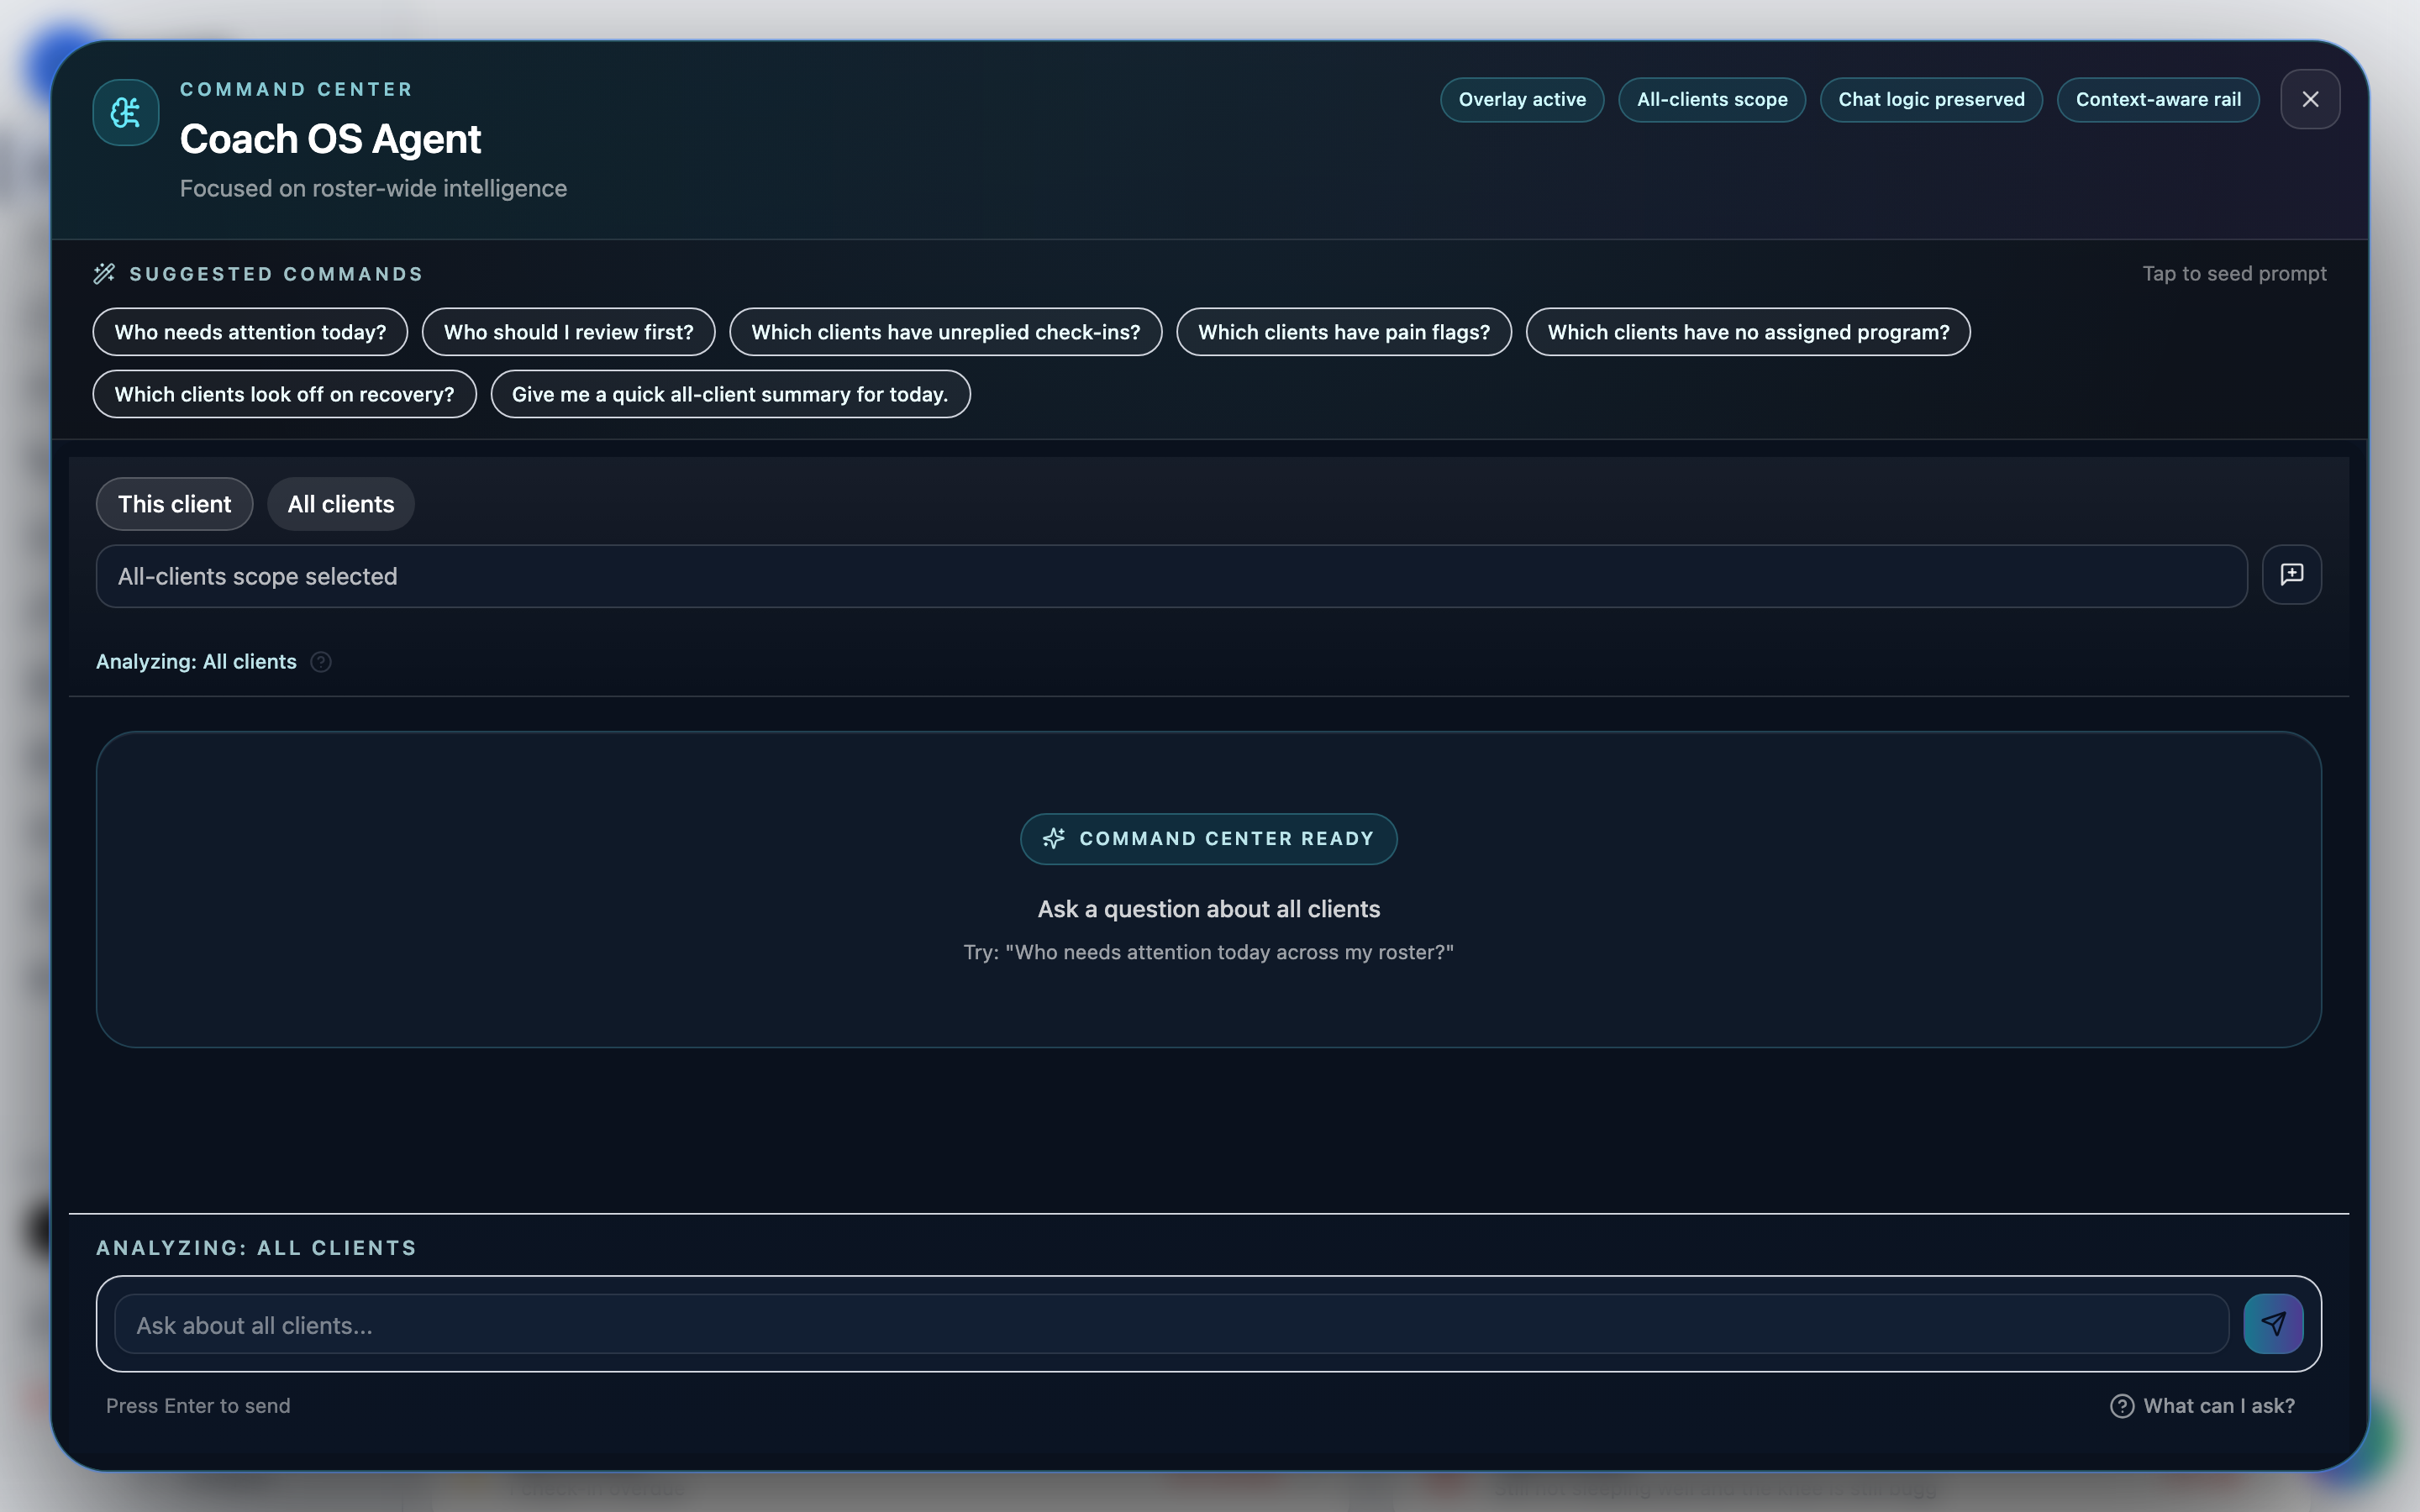Click the wand icon by Suggested Commands

pyautogui.click(x=104, y=274)
